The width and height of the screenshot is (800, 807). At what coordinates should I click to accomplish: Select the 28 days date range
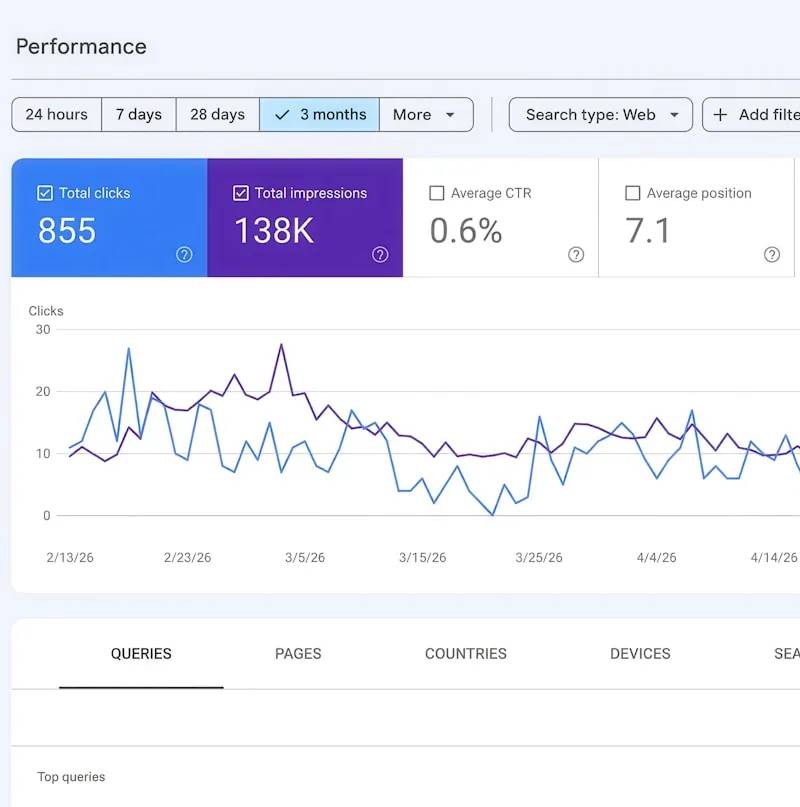[217, 114]
